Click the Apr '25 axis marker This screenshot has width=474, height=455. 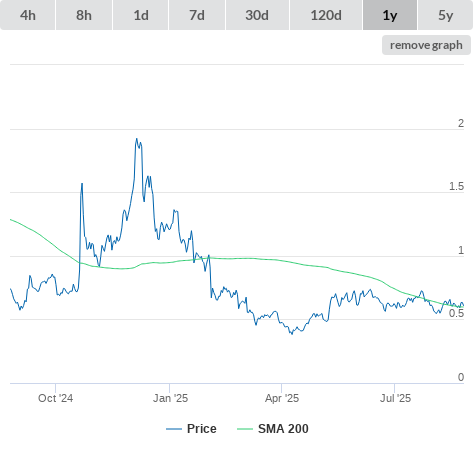pyautogui.click(x=282, y=398)
